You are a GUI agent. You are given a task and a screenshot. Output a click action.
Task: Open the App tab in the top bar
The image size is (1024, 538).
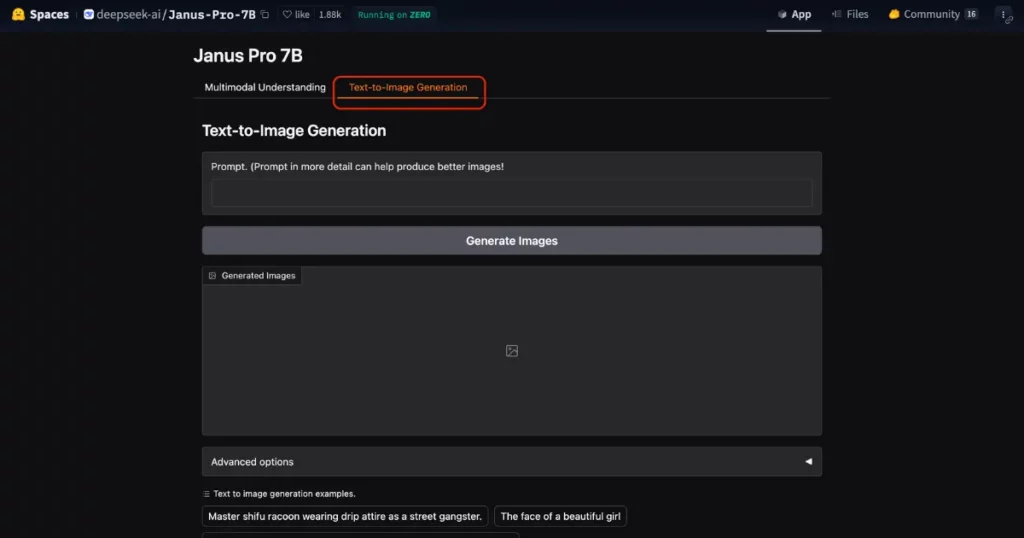pyautogui.click(x=794, y=15)
